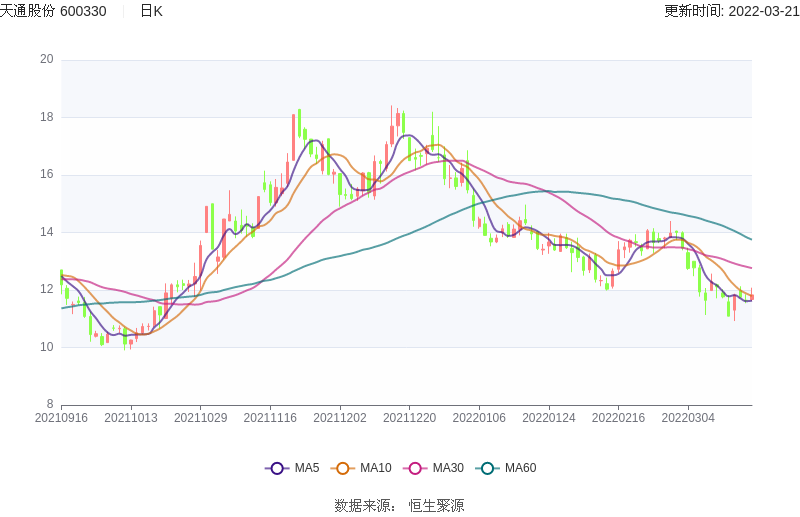
Task: Click the 更新时间 2022-03-21 timestamp
Action: (x=731, y=11)
